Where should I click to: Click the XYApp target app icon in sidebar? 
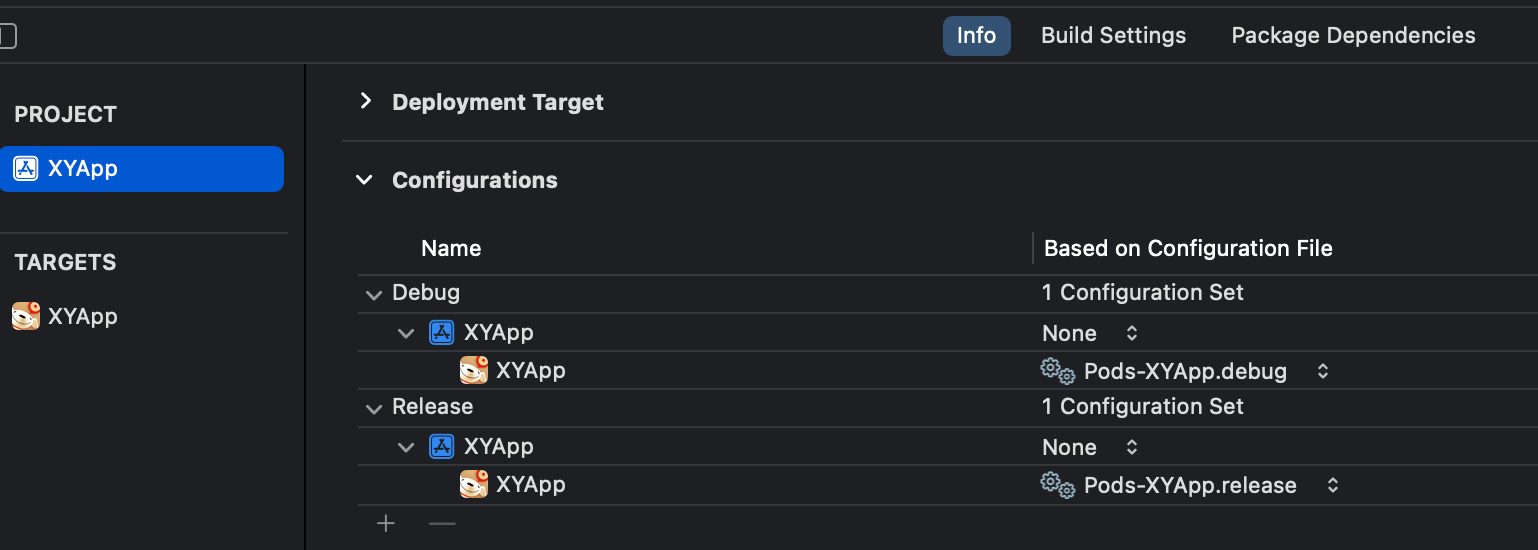pos(25,316)
